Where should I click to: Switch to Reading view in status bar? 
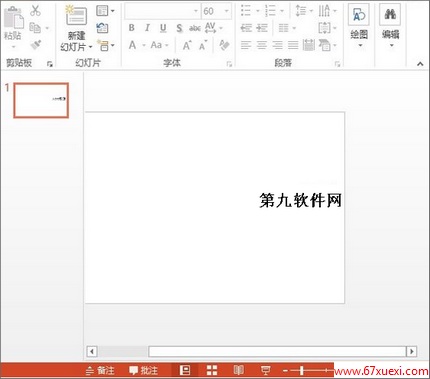point(238,370)
